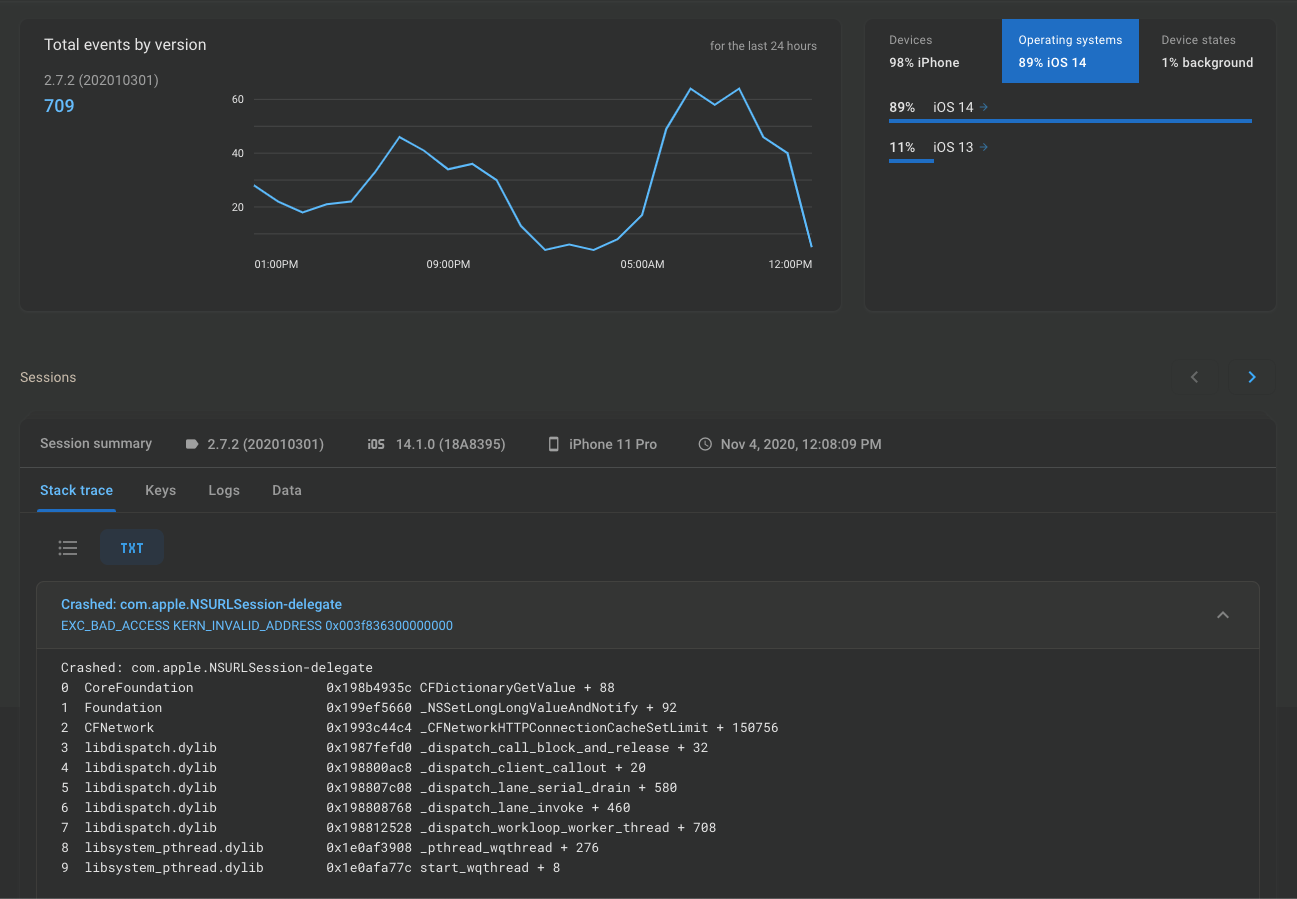
Task: Open the Crashed: com.apple.NSURLSession-delegate link
Action: click(x=201, y=604)
